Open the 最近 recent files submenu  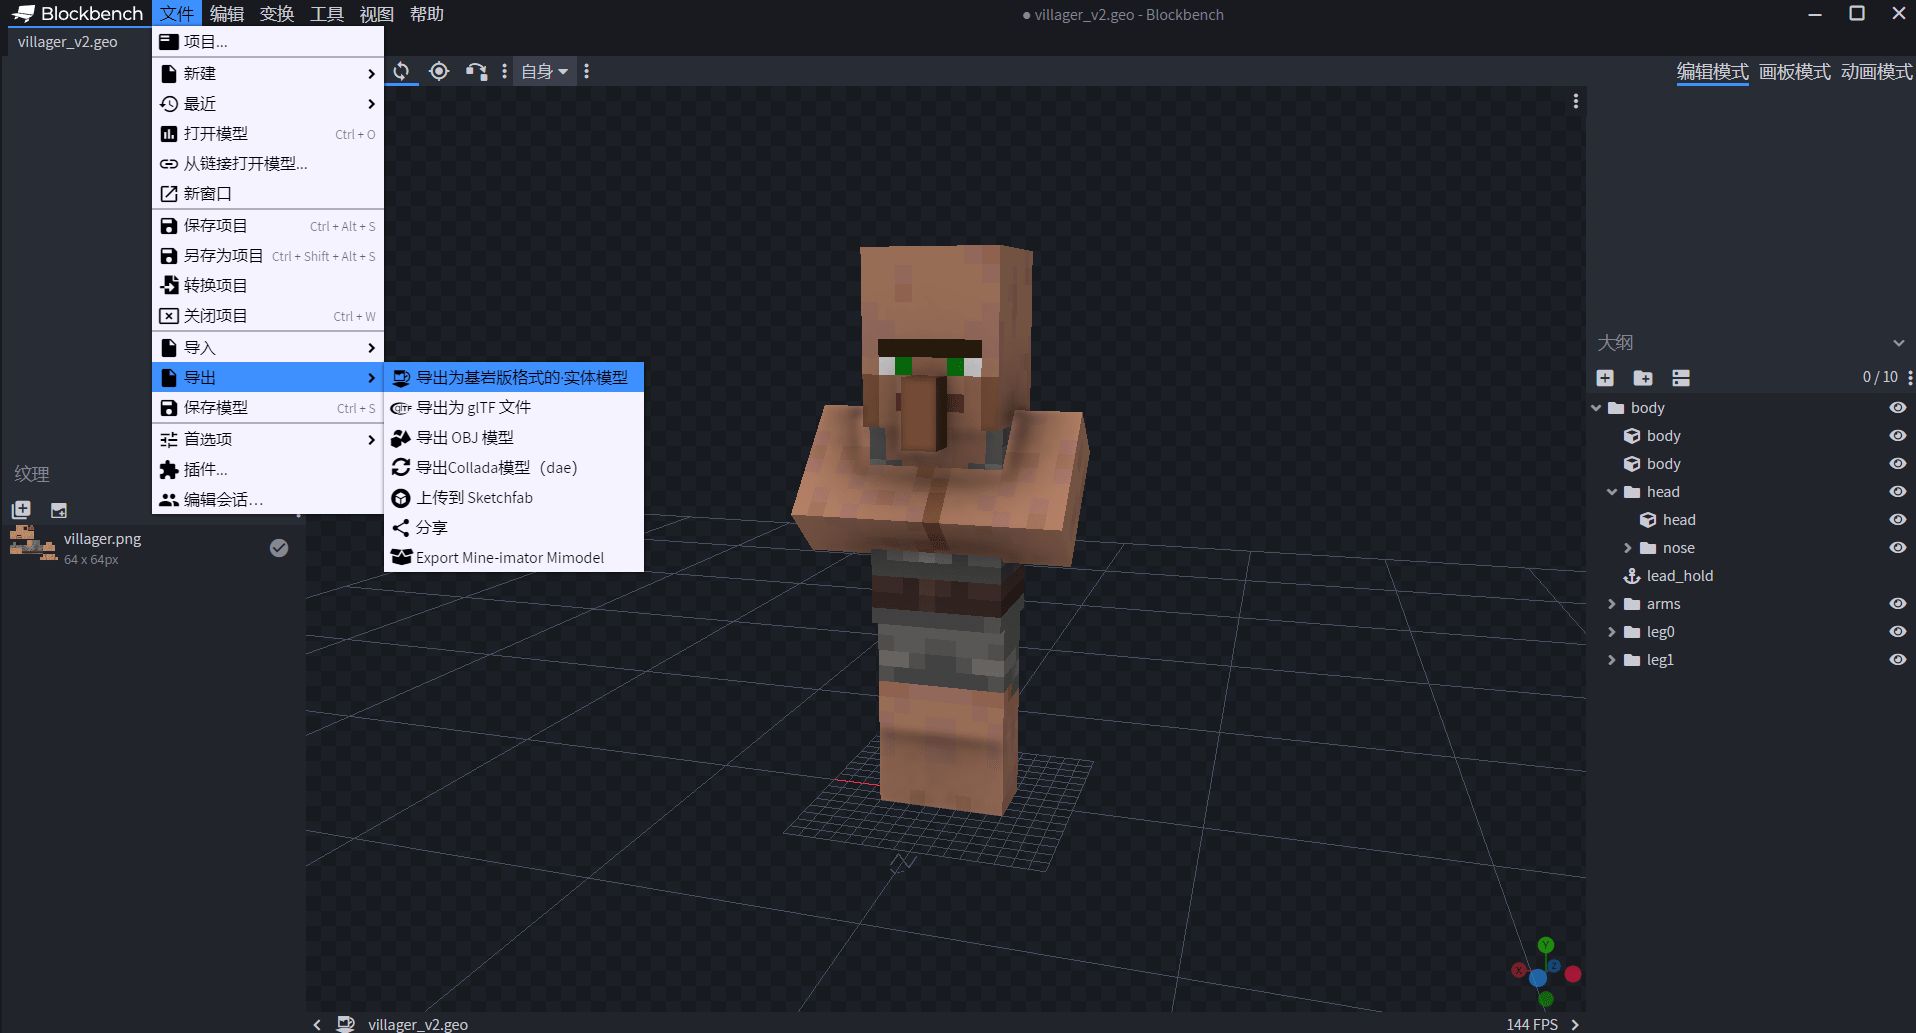click(268, 103)
